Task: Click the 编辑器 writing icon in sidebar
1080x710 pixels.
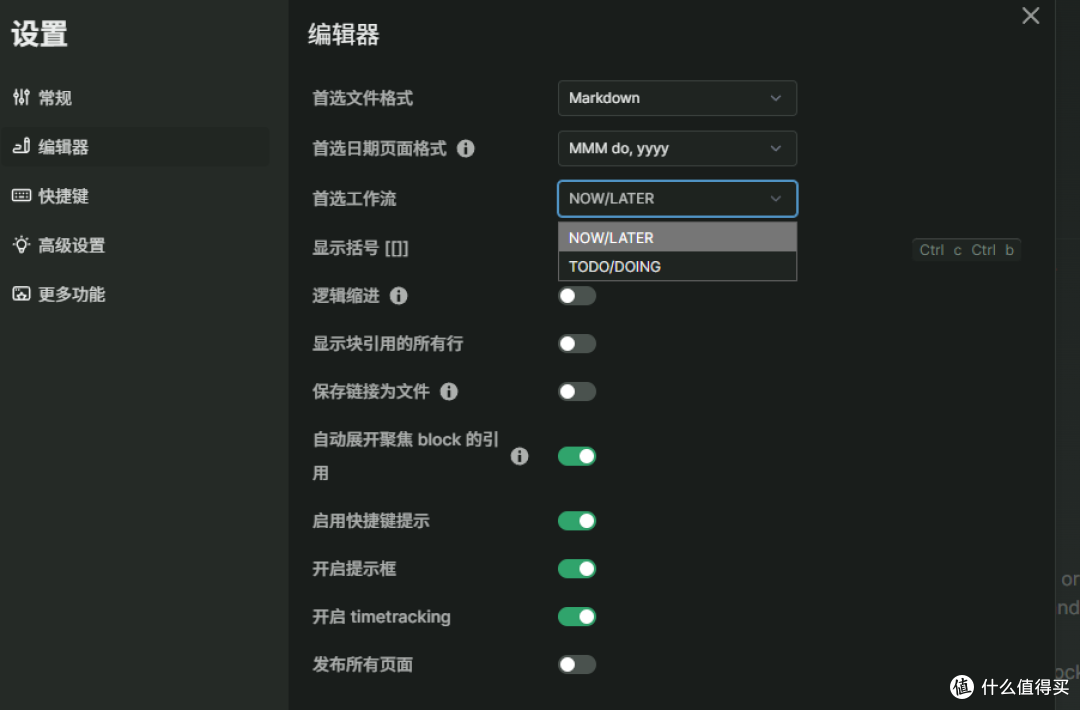Action: (x=21, y=146)
